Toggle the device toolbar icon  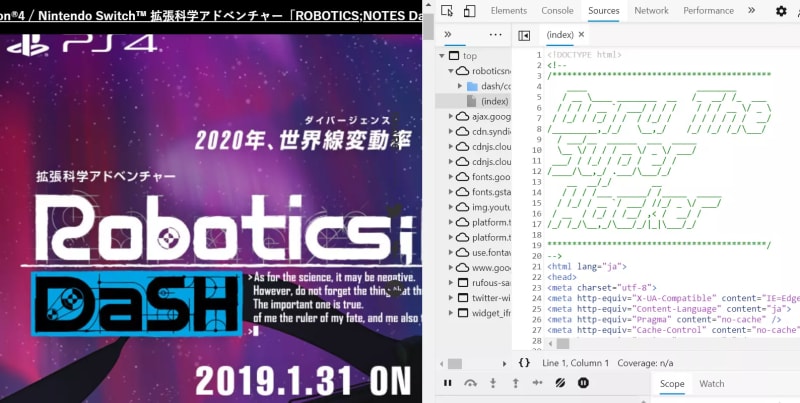click(x=469, y=11)
